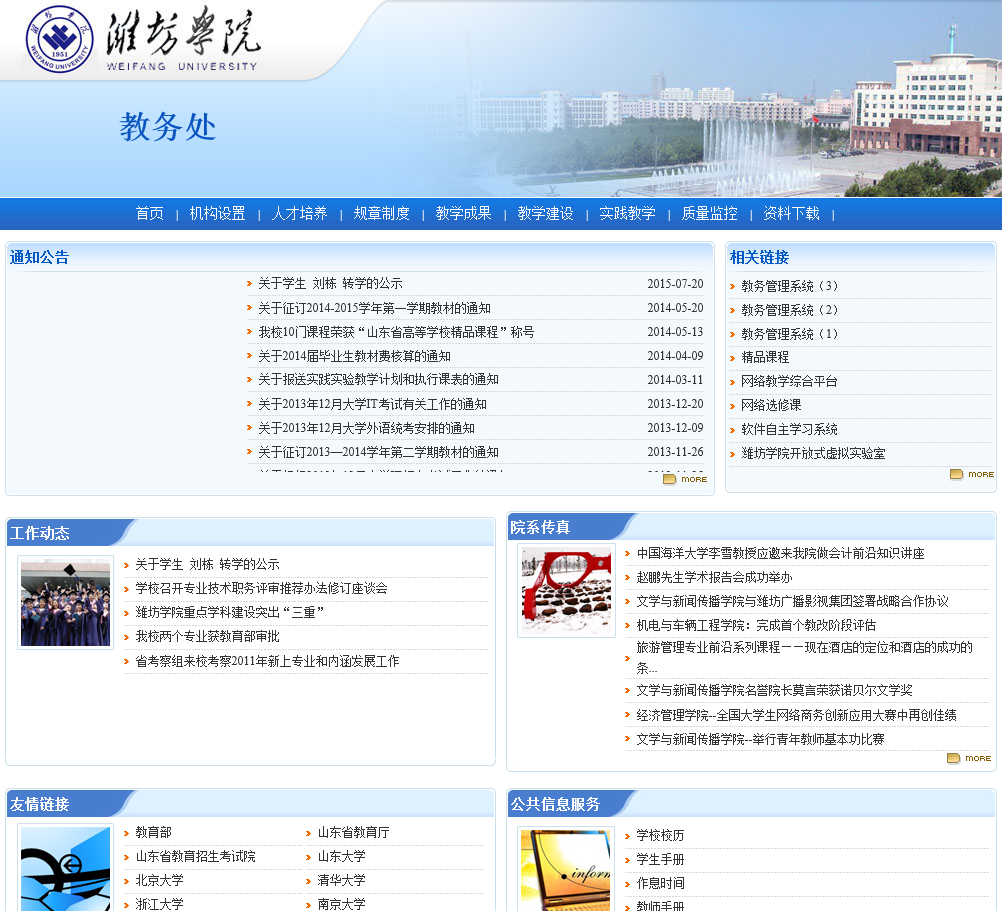The width and height of the screenshot is (1002, 911).
Task: Open 省考察组来校考察2011年新上专业 article
Action: tap(267, 661)
